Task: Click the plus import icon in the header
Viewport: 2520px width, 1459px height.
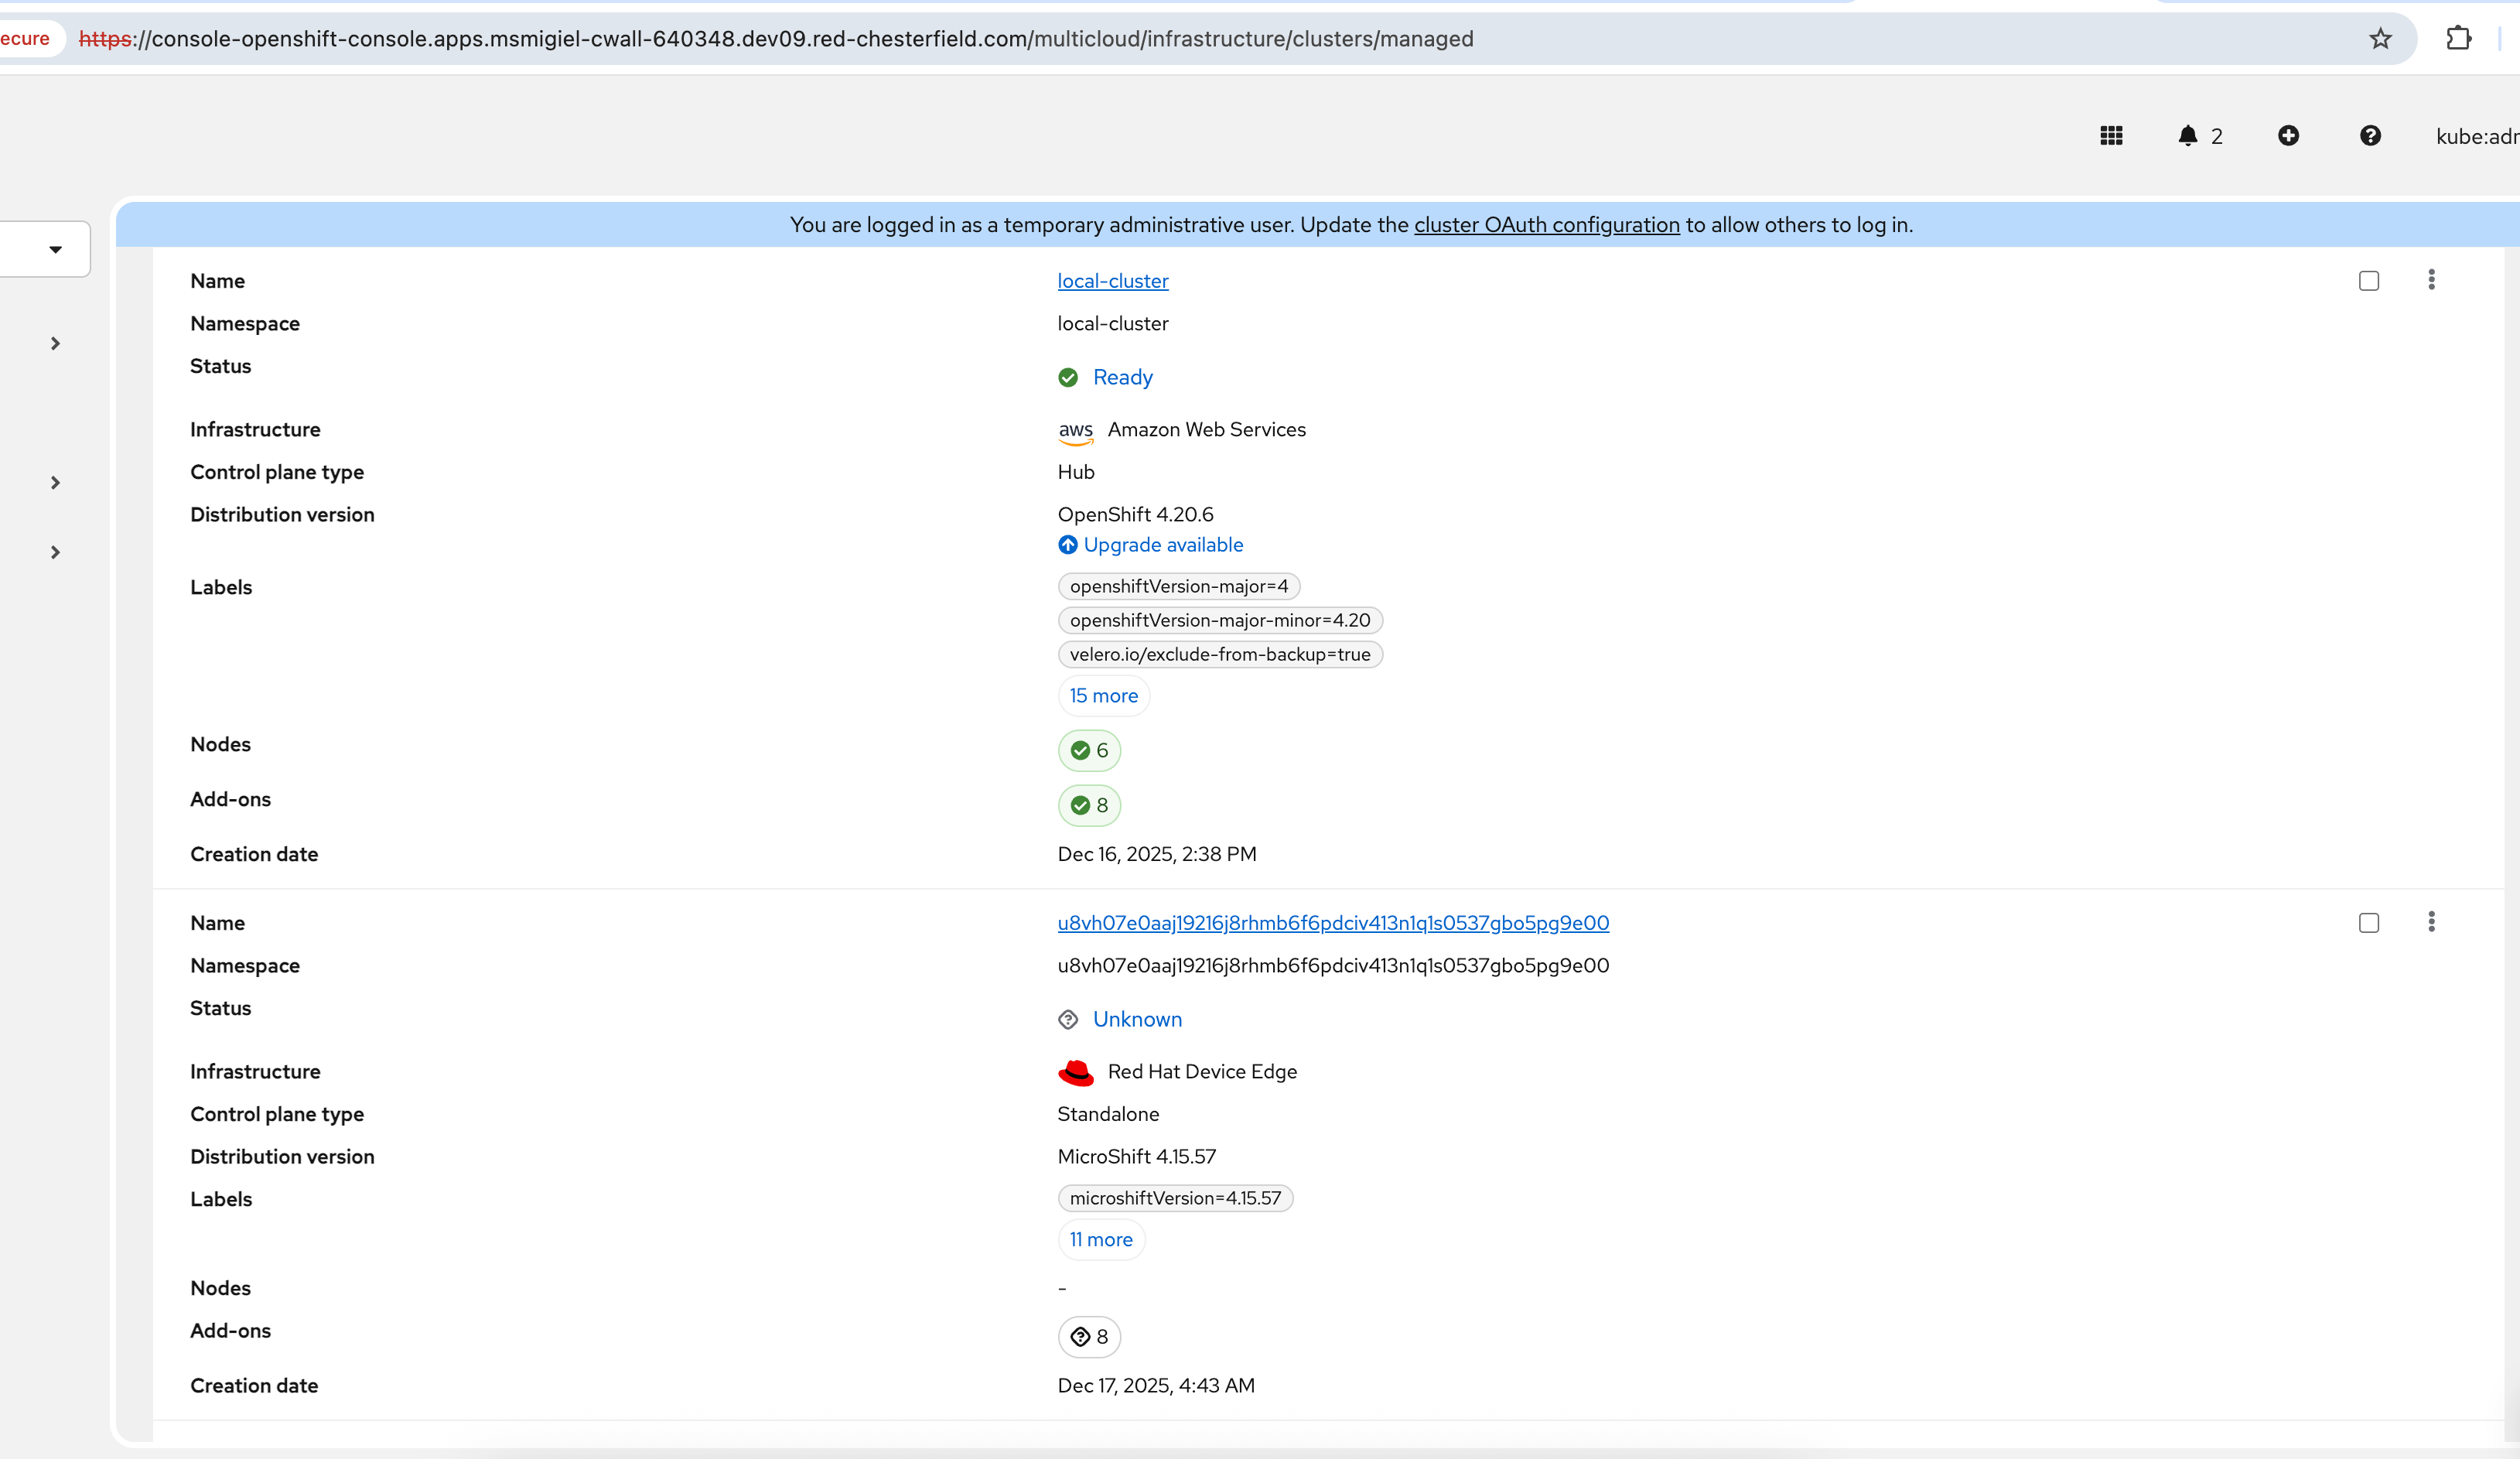Action: (2288, 136)
